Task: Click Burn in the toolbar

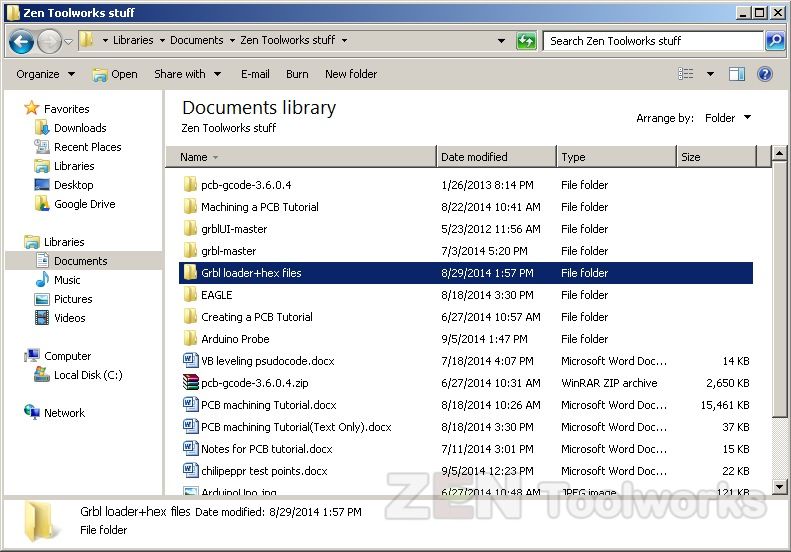Action: (x=297, y=74)
